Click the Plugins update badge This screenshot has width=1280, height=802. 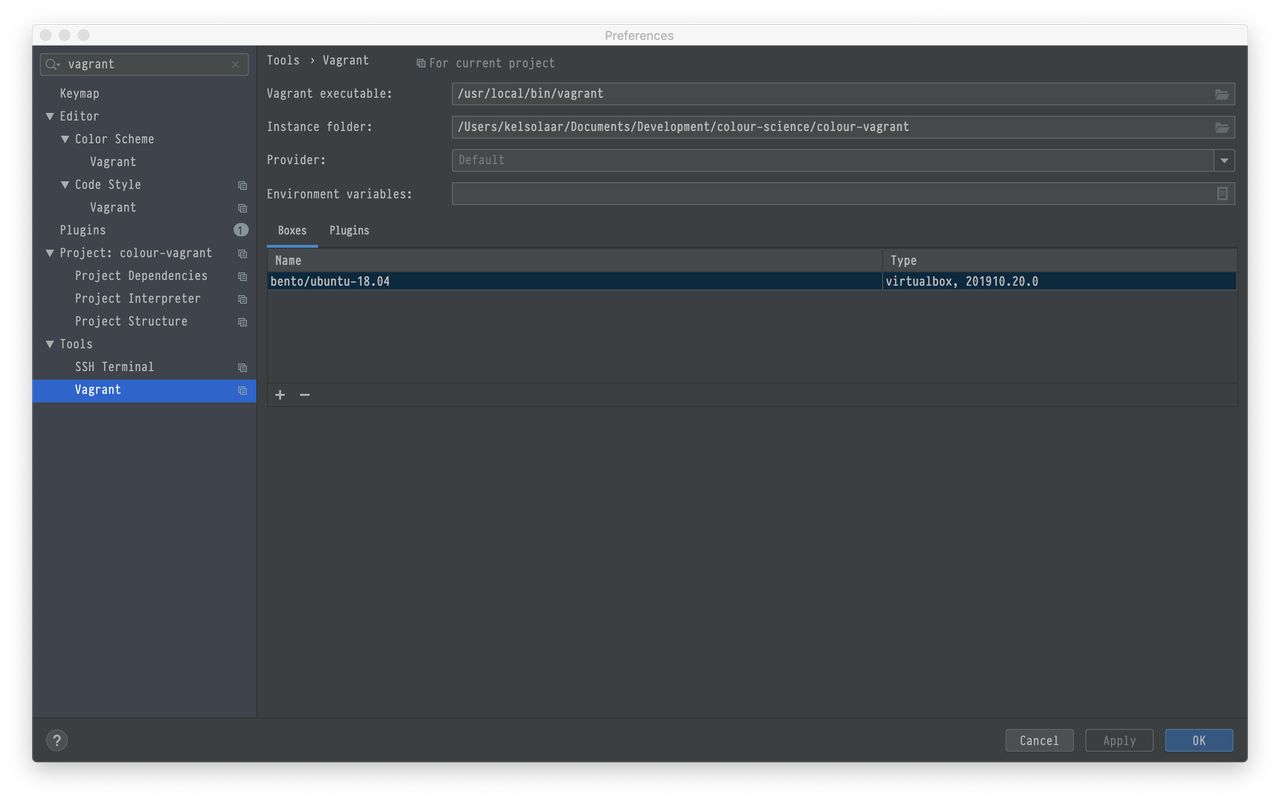tap(241, 230)
